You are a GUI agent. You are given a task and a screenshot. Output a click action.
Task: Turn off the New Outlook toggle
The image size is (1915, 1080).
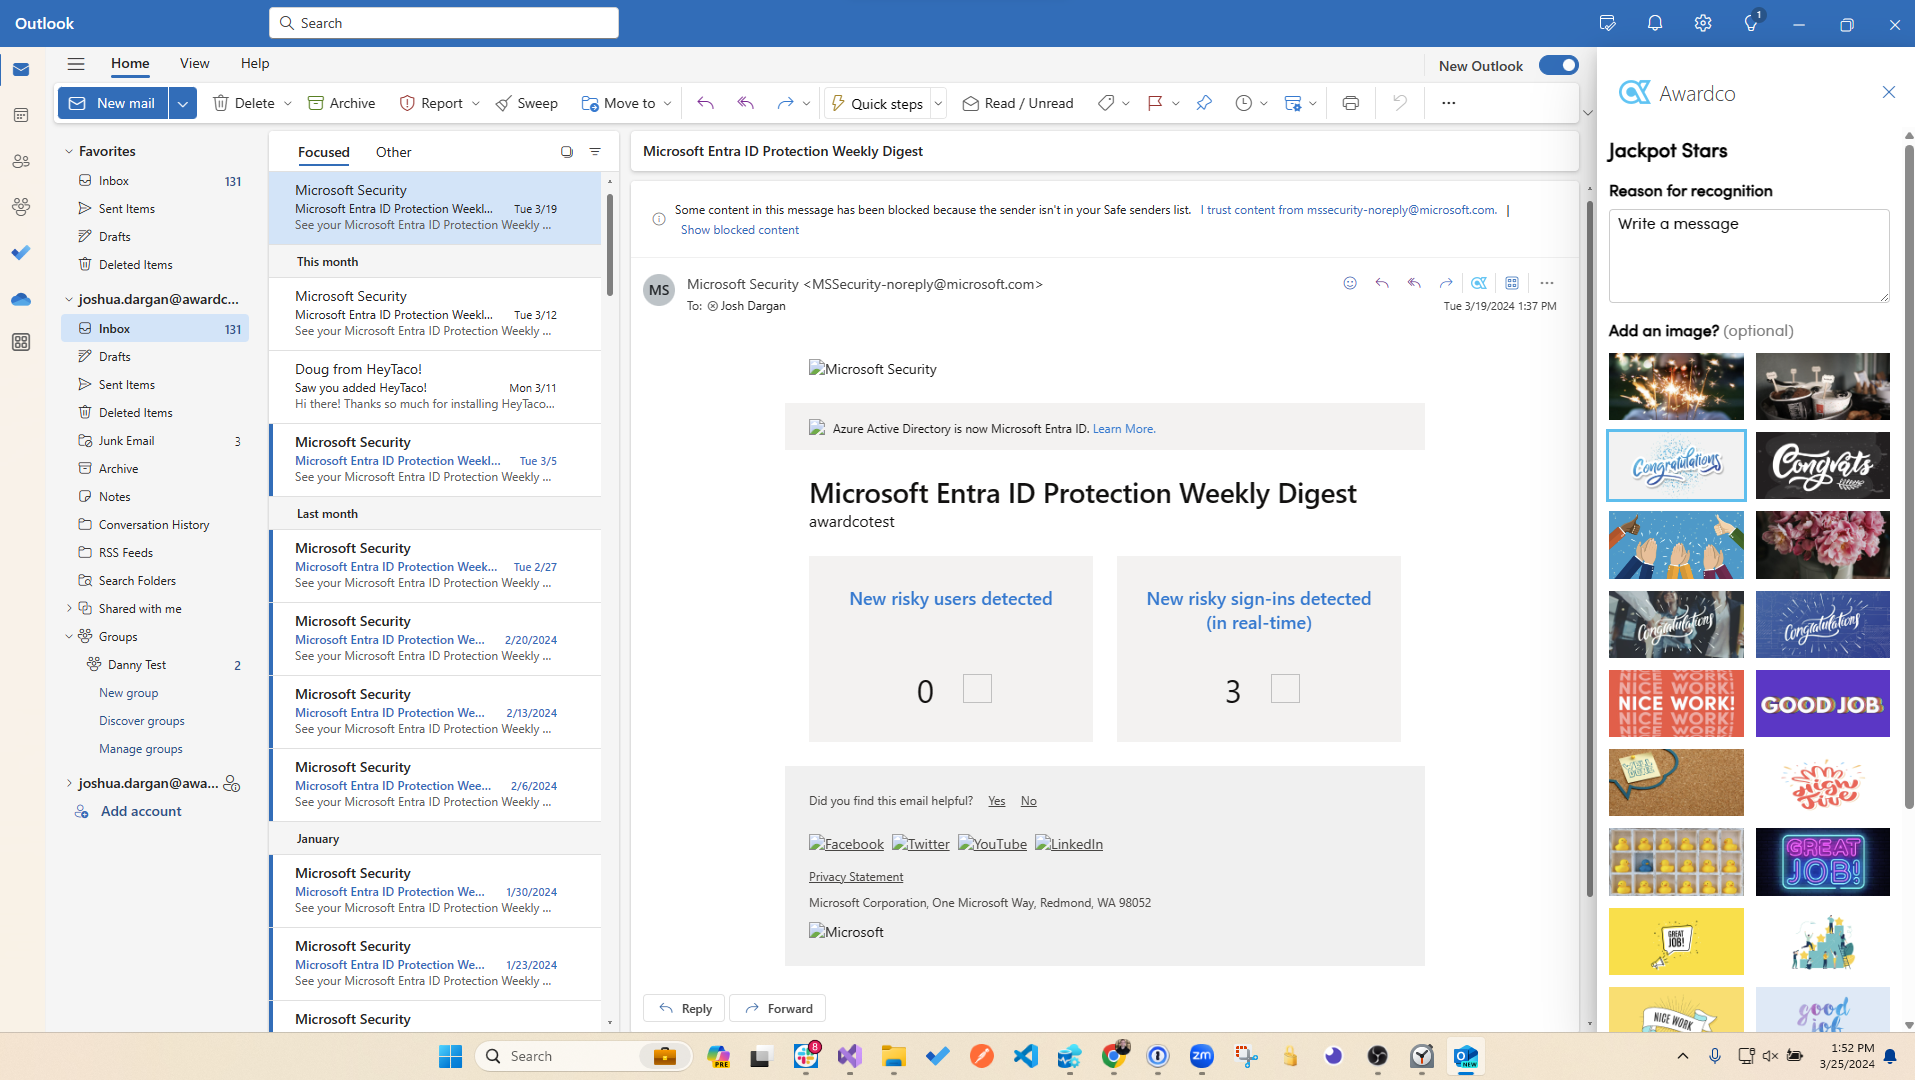[x=1558, y=65]
